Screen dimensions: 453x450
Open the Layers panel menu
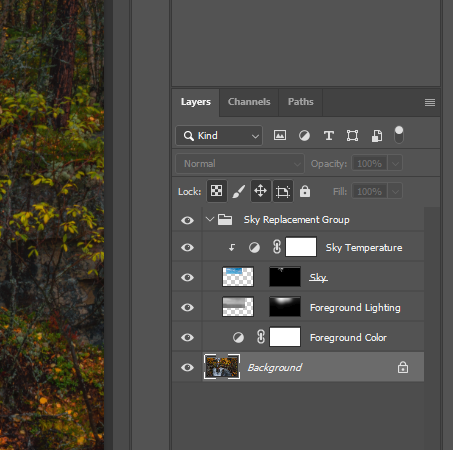[x=430, y=102]
